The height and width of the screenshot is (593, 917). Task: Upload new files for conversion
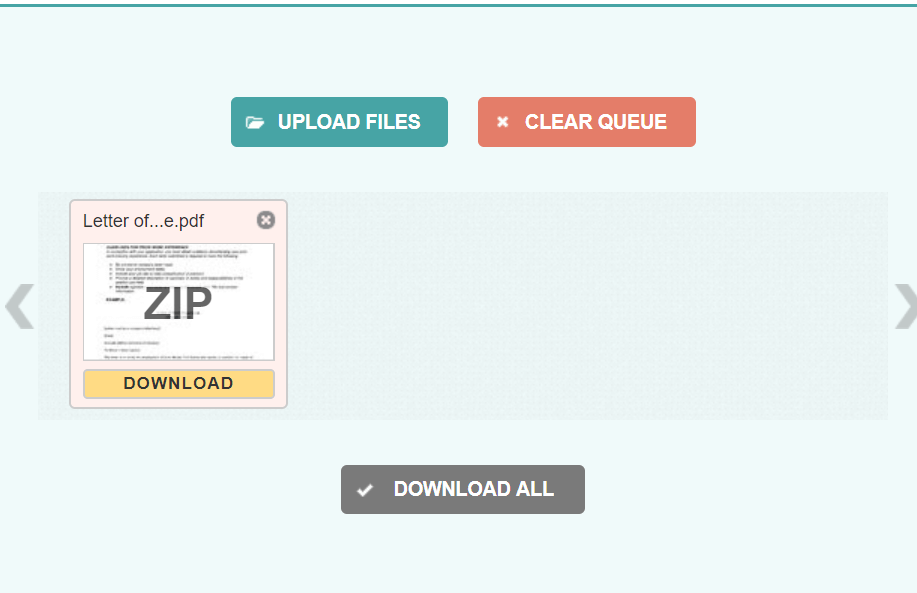[339, 121]
